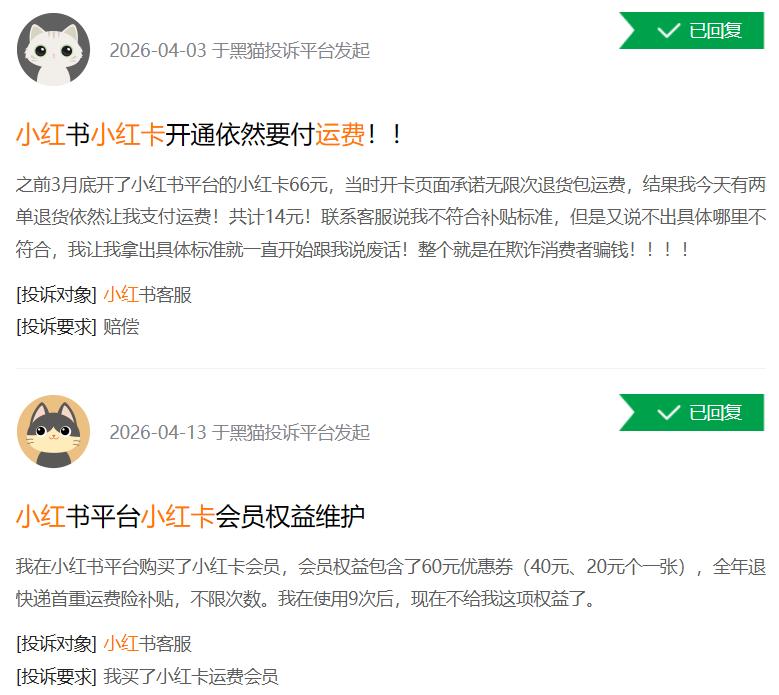Screen dimensions: 779x695
Task: Open complaint titled 小红书平台小红卡会员权益维护
Action: tap(190, 516)
